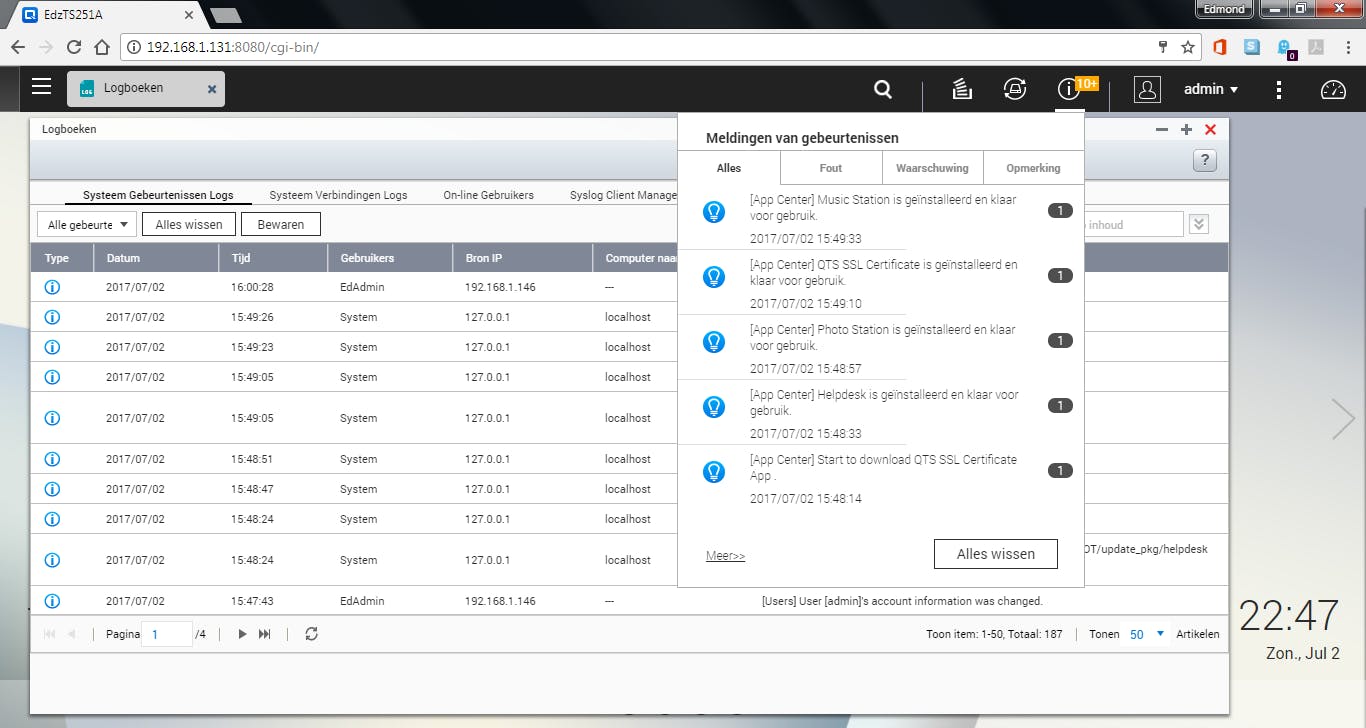Sort by the Tijd column header
Viewport: 1366px width, 728px height.
click(273, 258)
